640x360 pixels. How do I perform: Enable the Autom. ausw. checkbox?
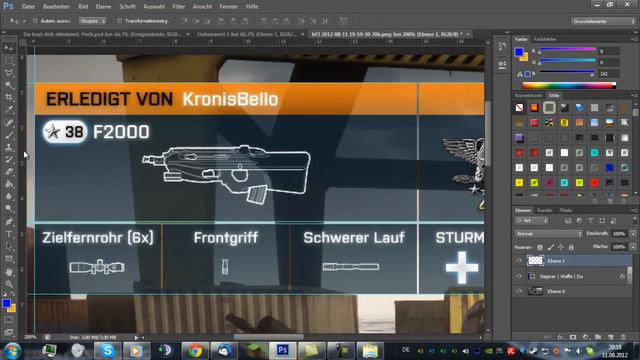click(x=35, y=21)
